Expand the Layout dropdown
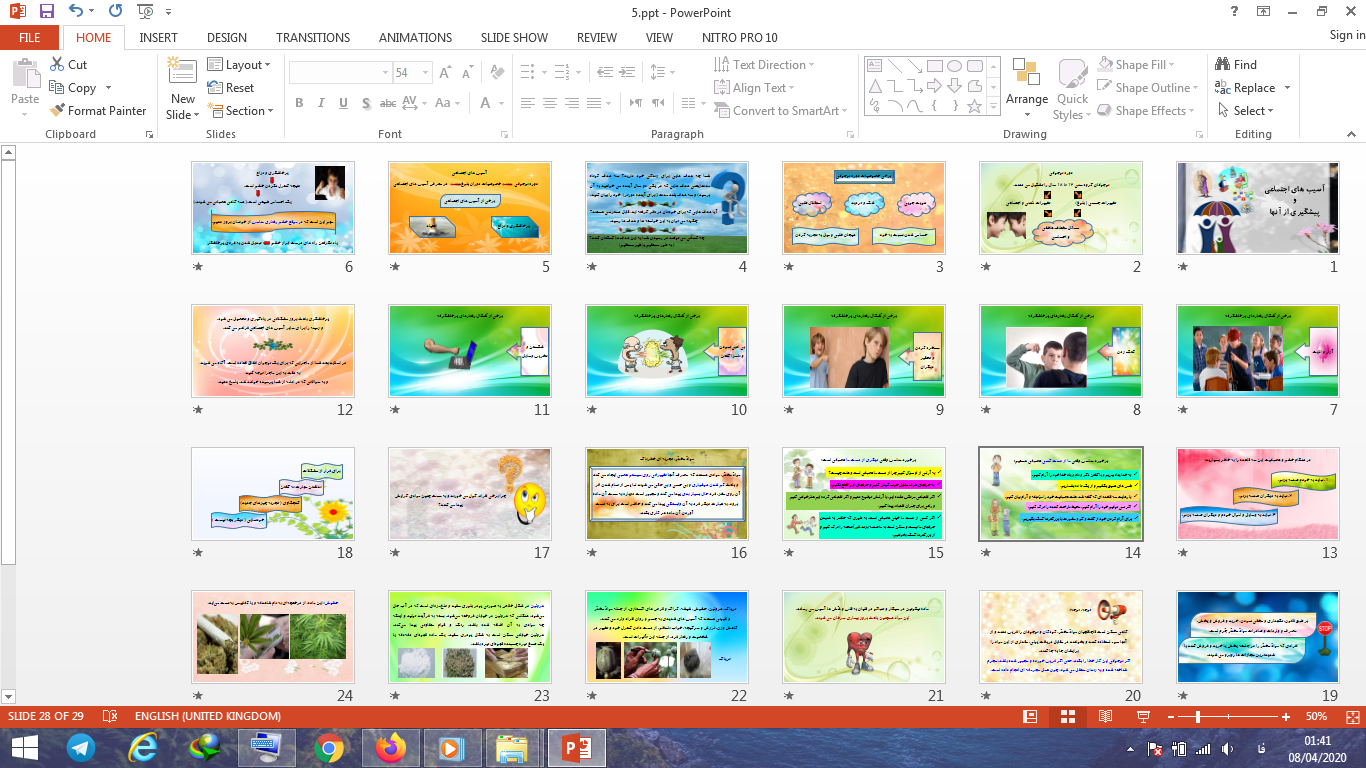1366x768 pixels. 240,64
